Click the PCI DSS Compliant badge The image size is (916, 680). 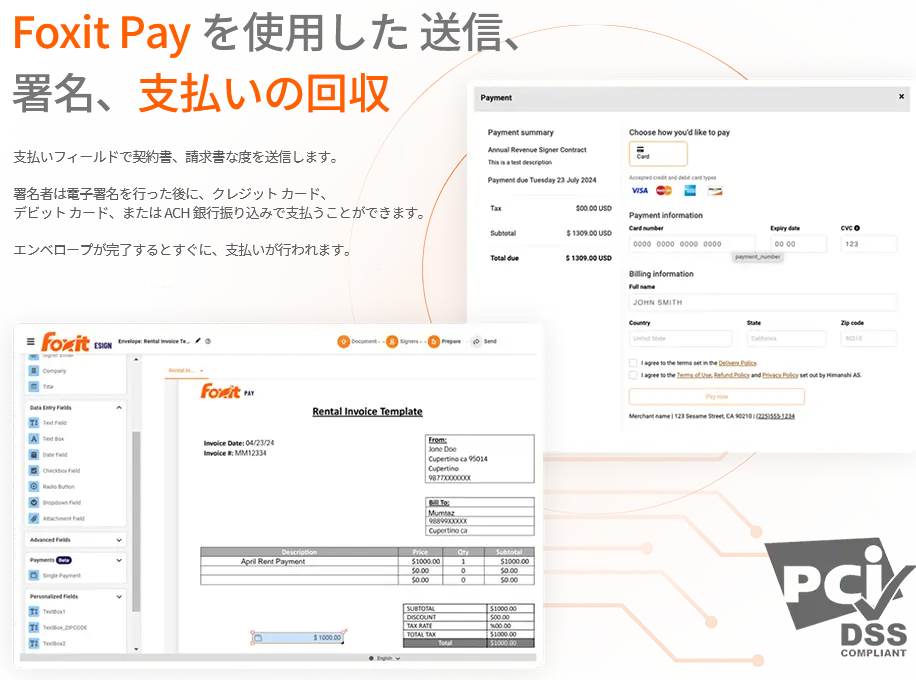(x=838, y=598)
